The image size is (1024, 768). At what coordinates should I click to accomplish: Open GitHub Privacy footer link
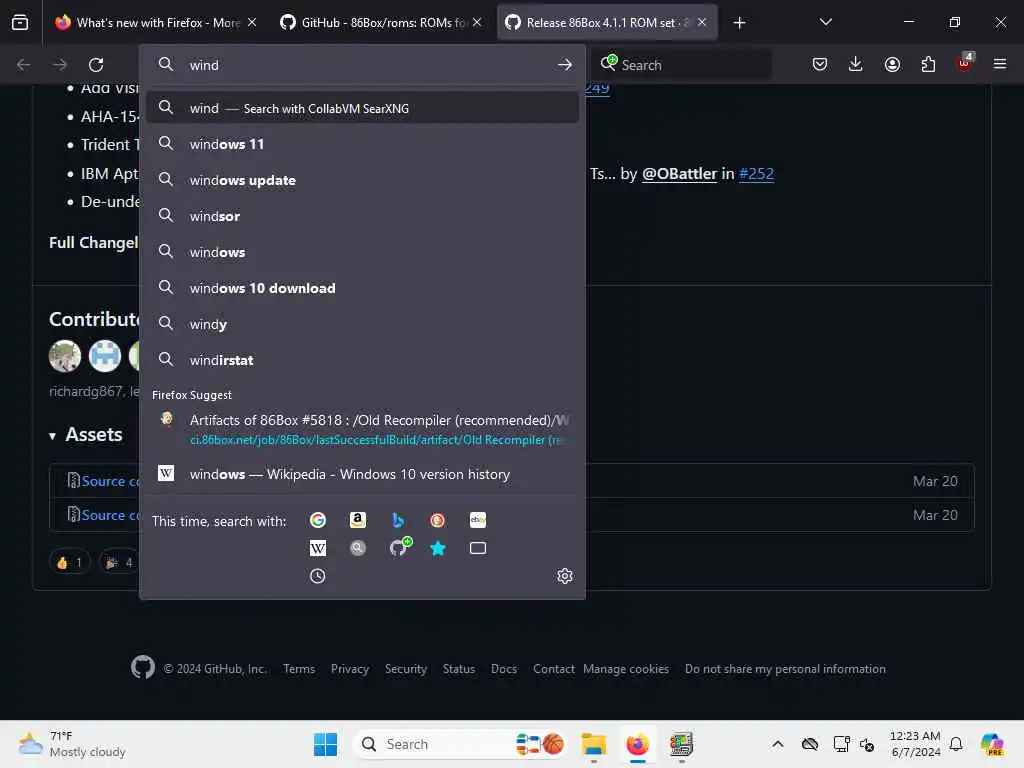coord(349,669)
